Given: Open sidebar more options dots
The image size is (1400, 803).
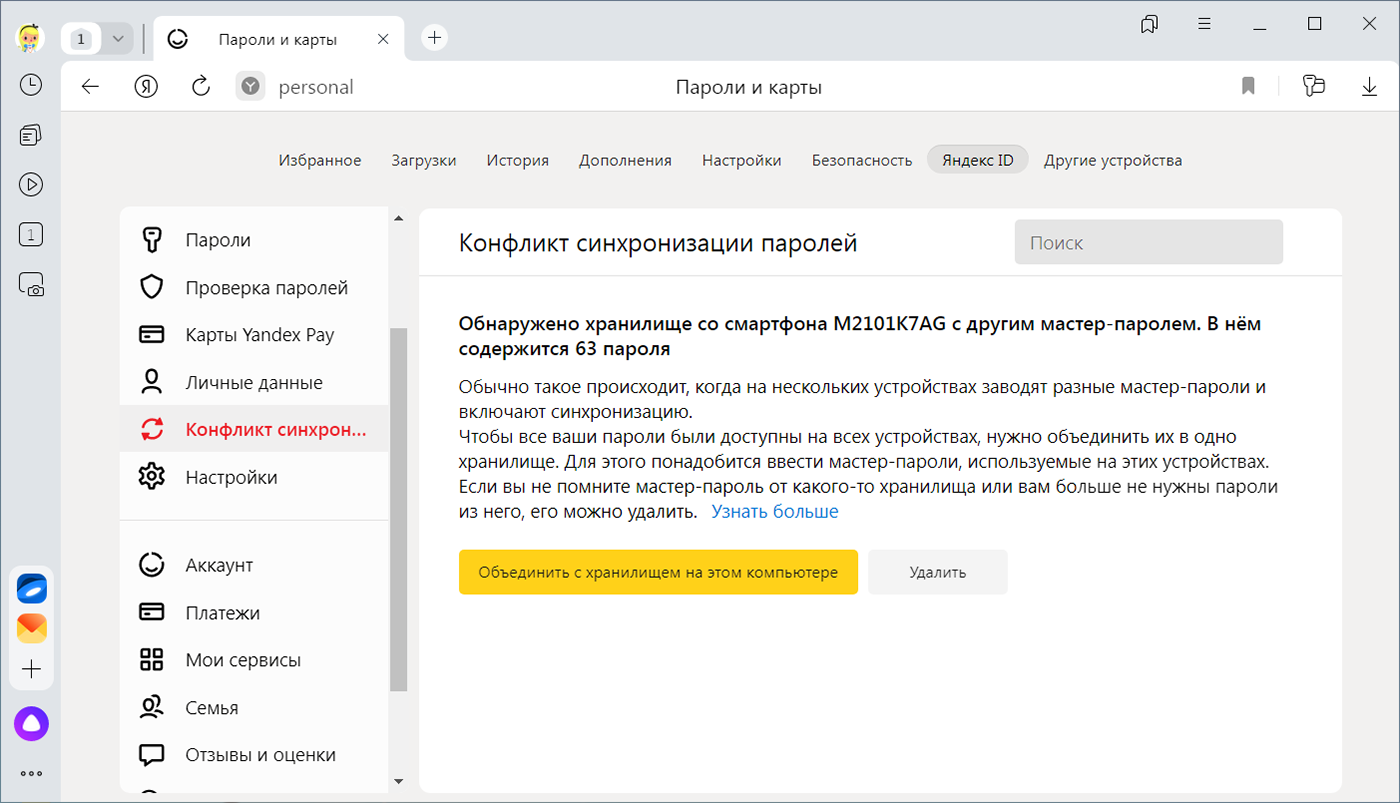Looking at the screenshot, I should tap(31, 773).
